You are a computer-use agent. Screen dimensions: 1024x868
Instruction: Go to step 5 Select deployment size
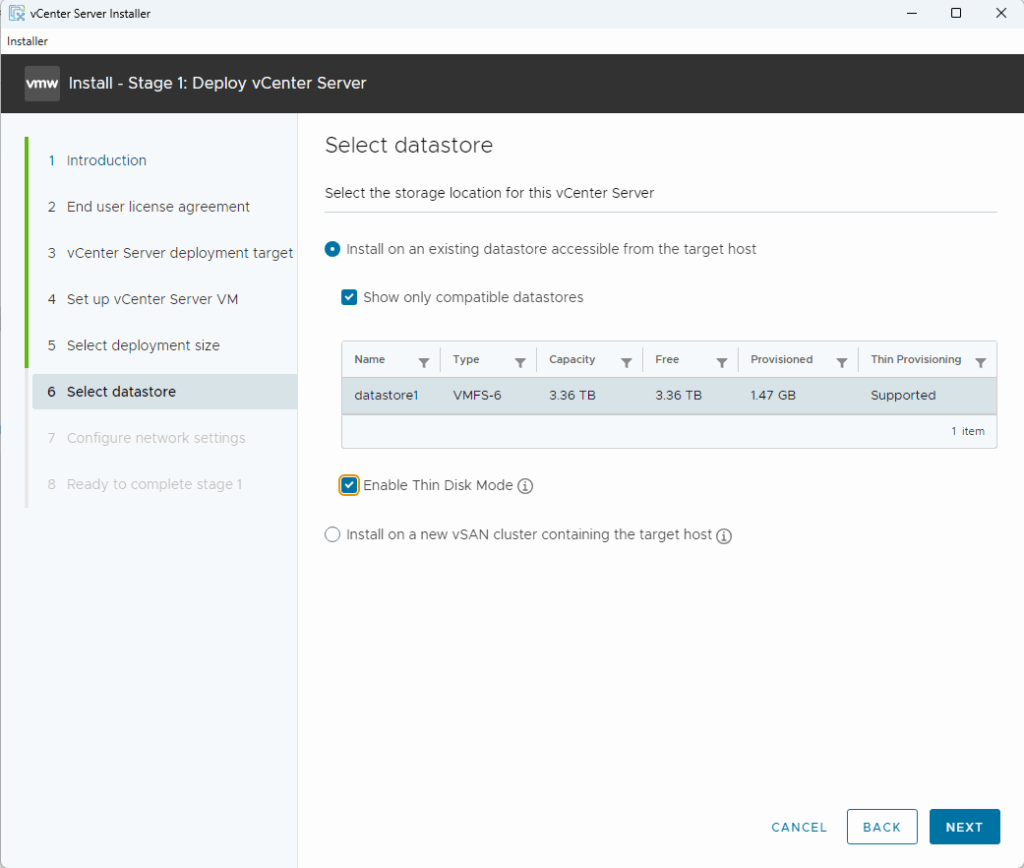[143, 346]
